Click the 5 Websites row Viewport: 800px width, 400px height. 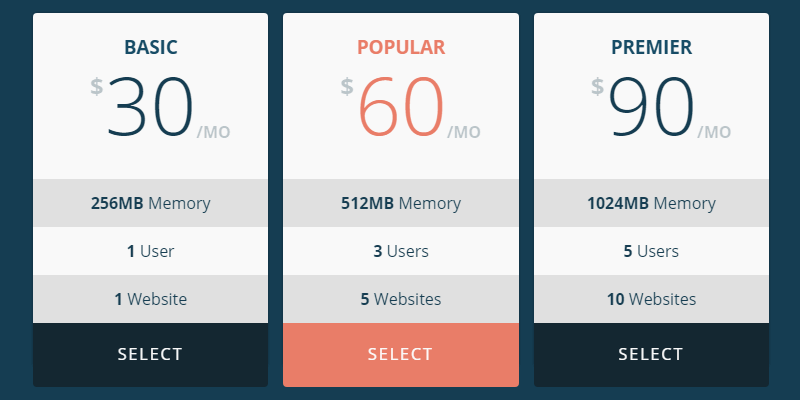400,299
